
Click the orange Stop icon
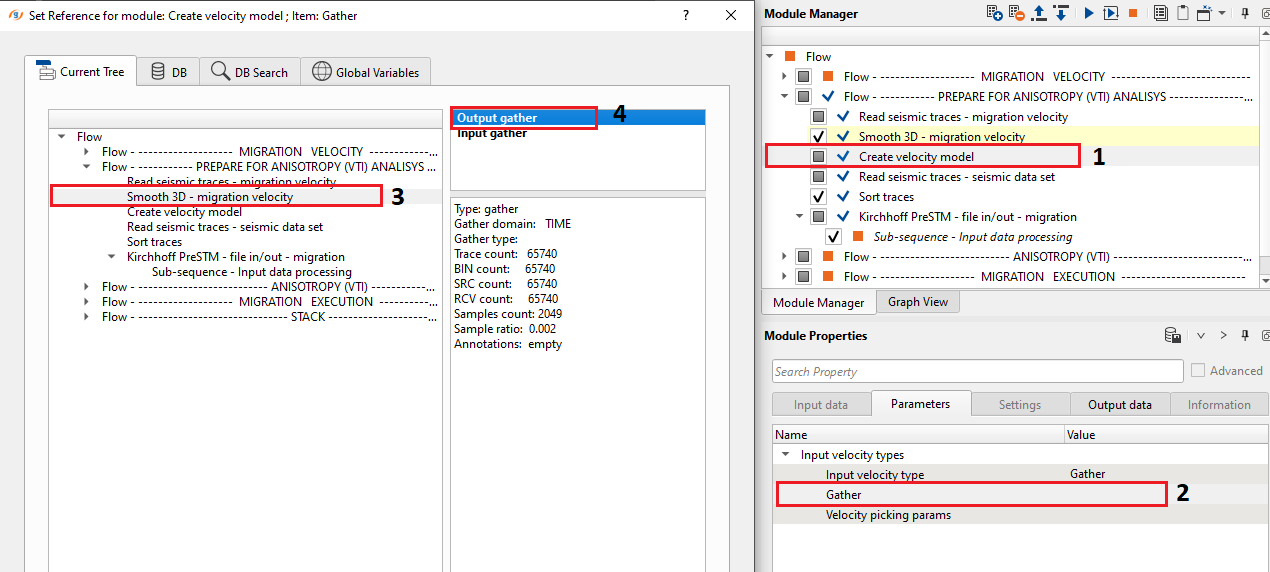tap(1133, 13)
